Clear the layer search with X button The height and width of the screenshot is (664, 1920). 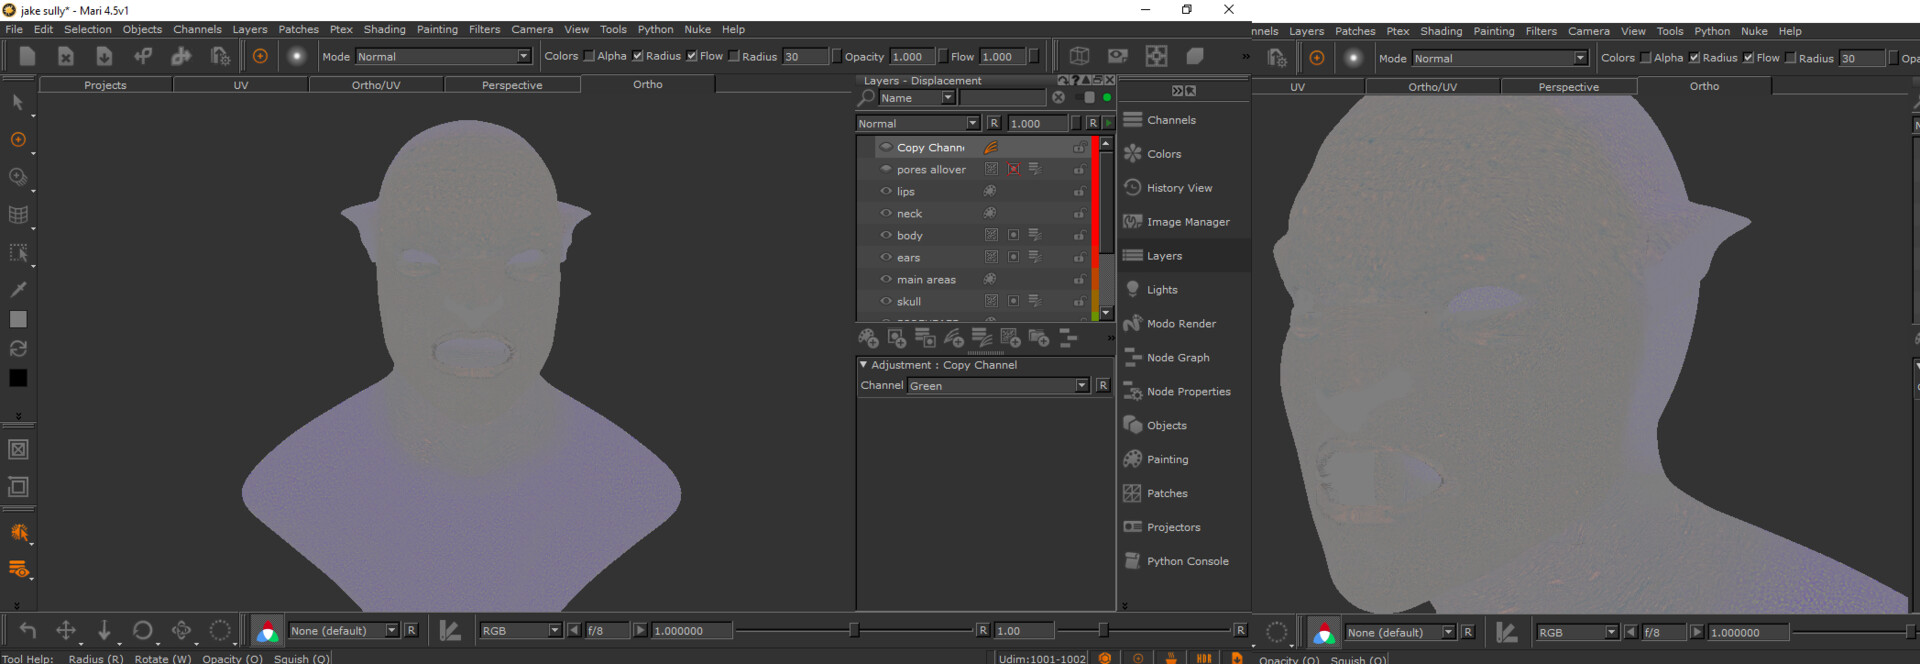point(1058,97)
